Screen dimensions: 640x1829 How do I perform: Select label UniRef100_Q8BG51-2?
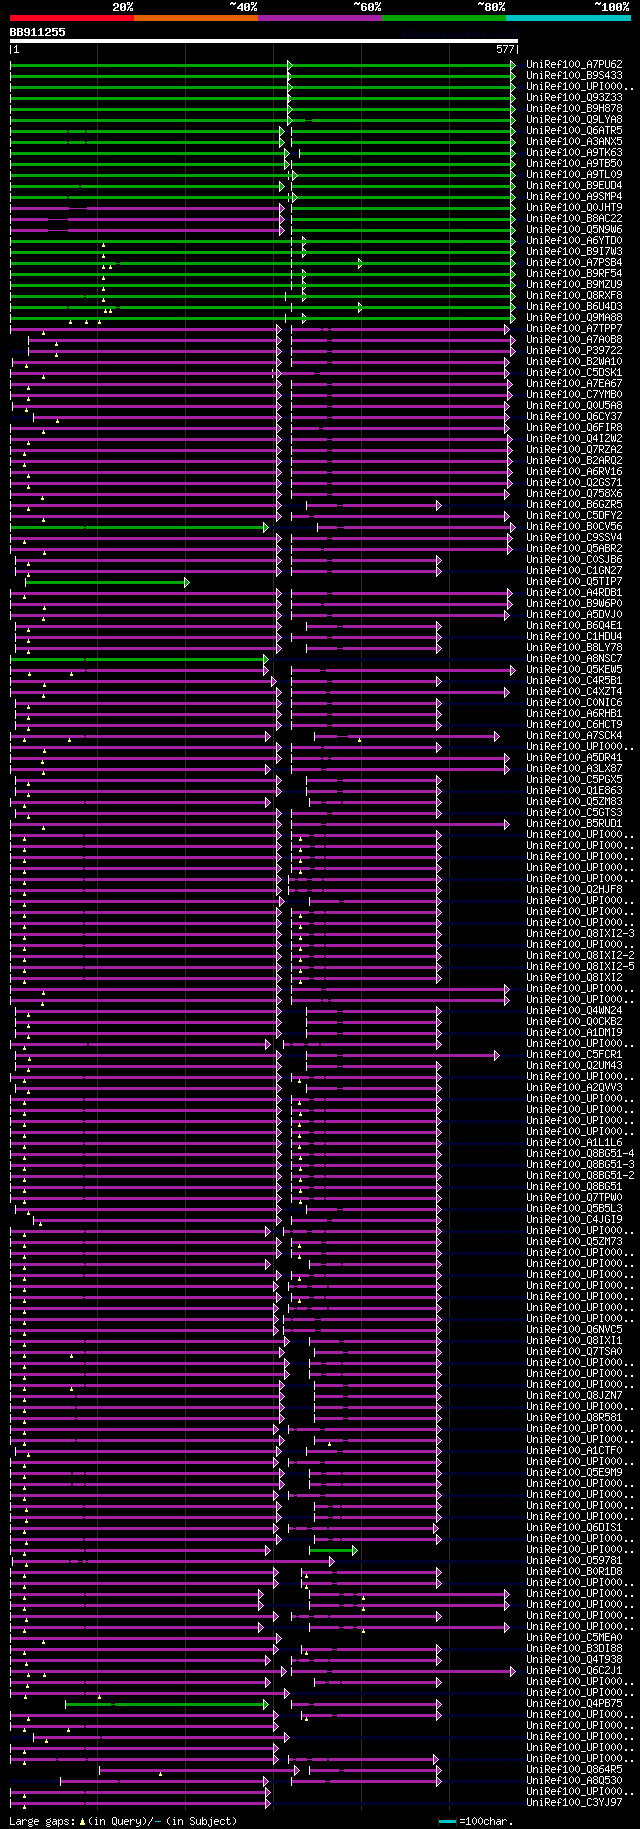coord(580,1176)
